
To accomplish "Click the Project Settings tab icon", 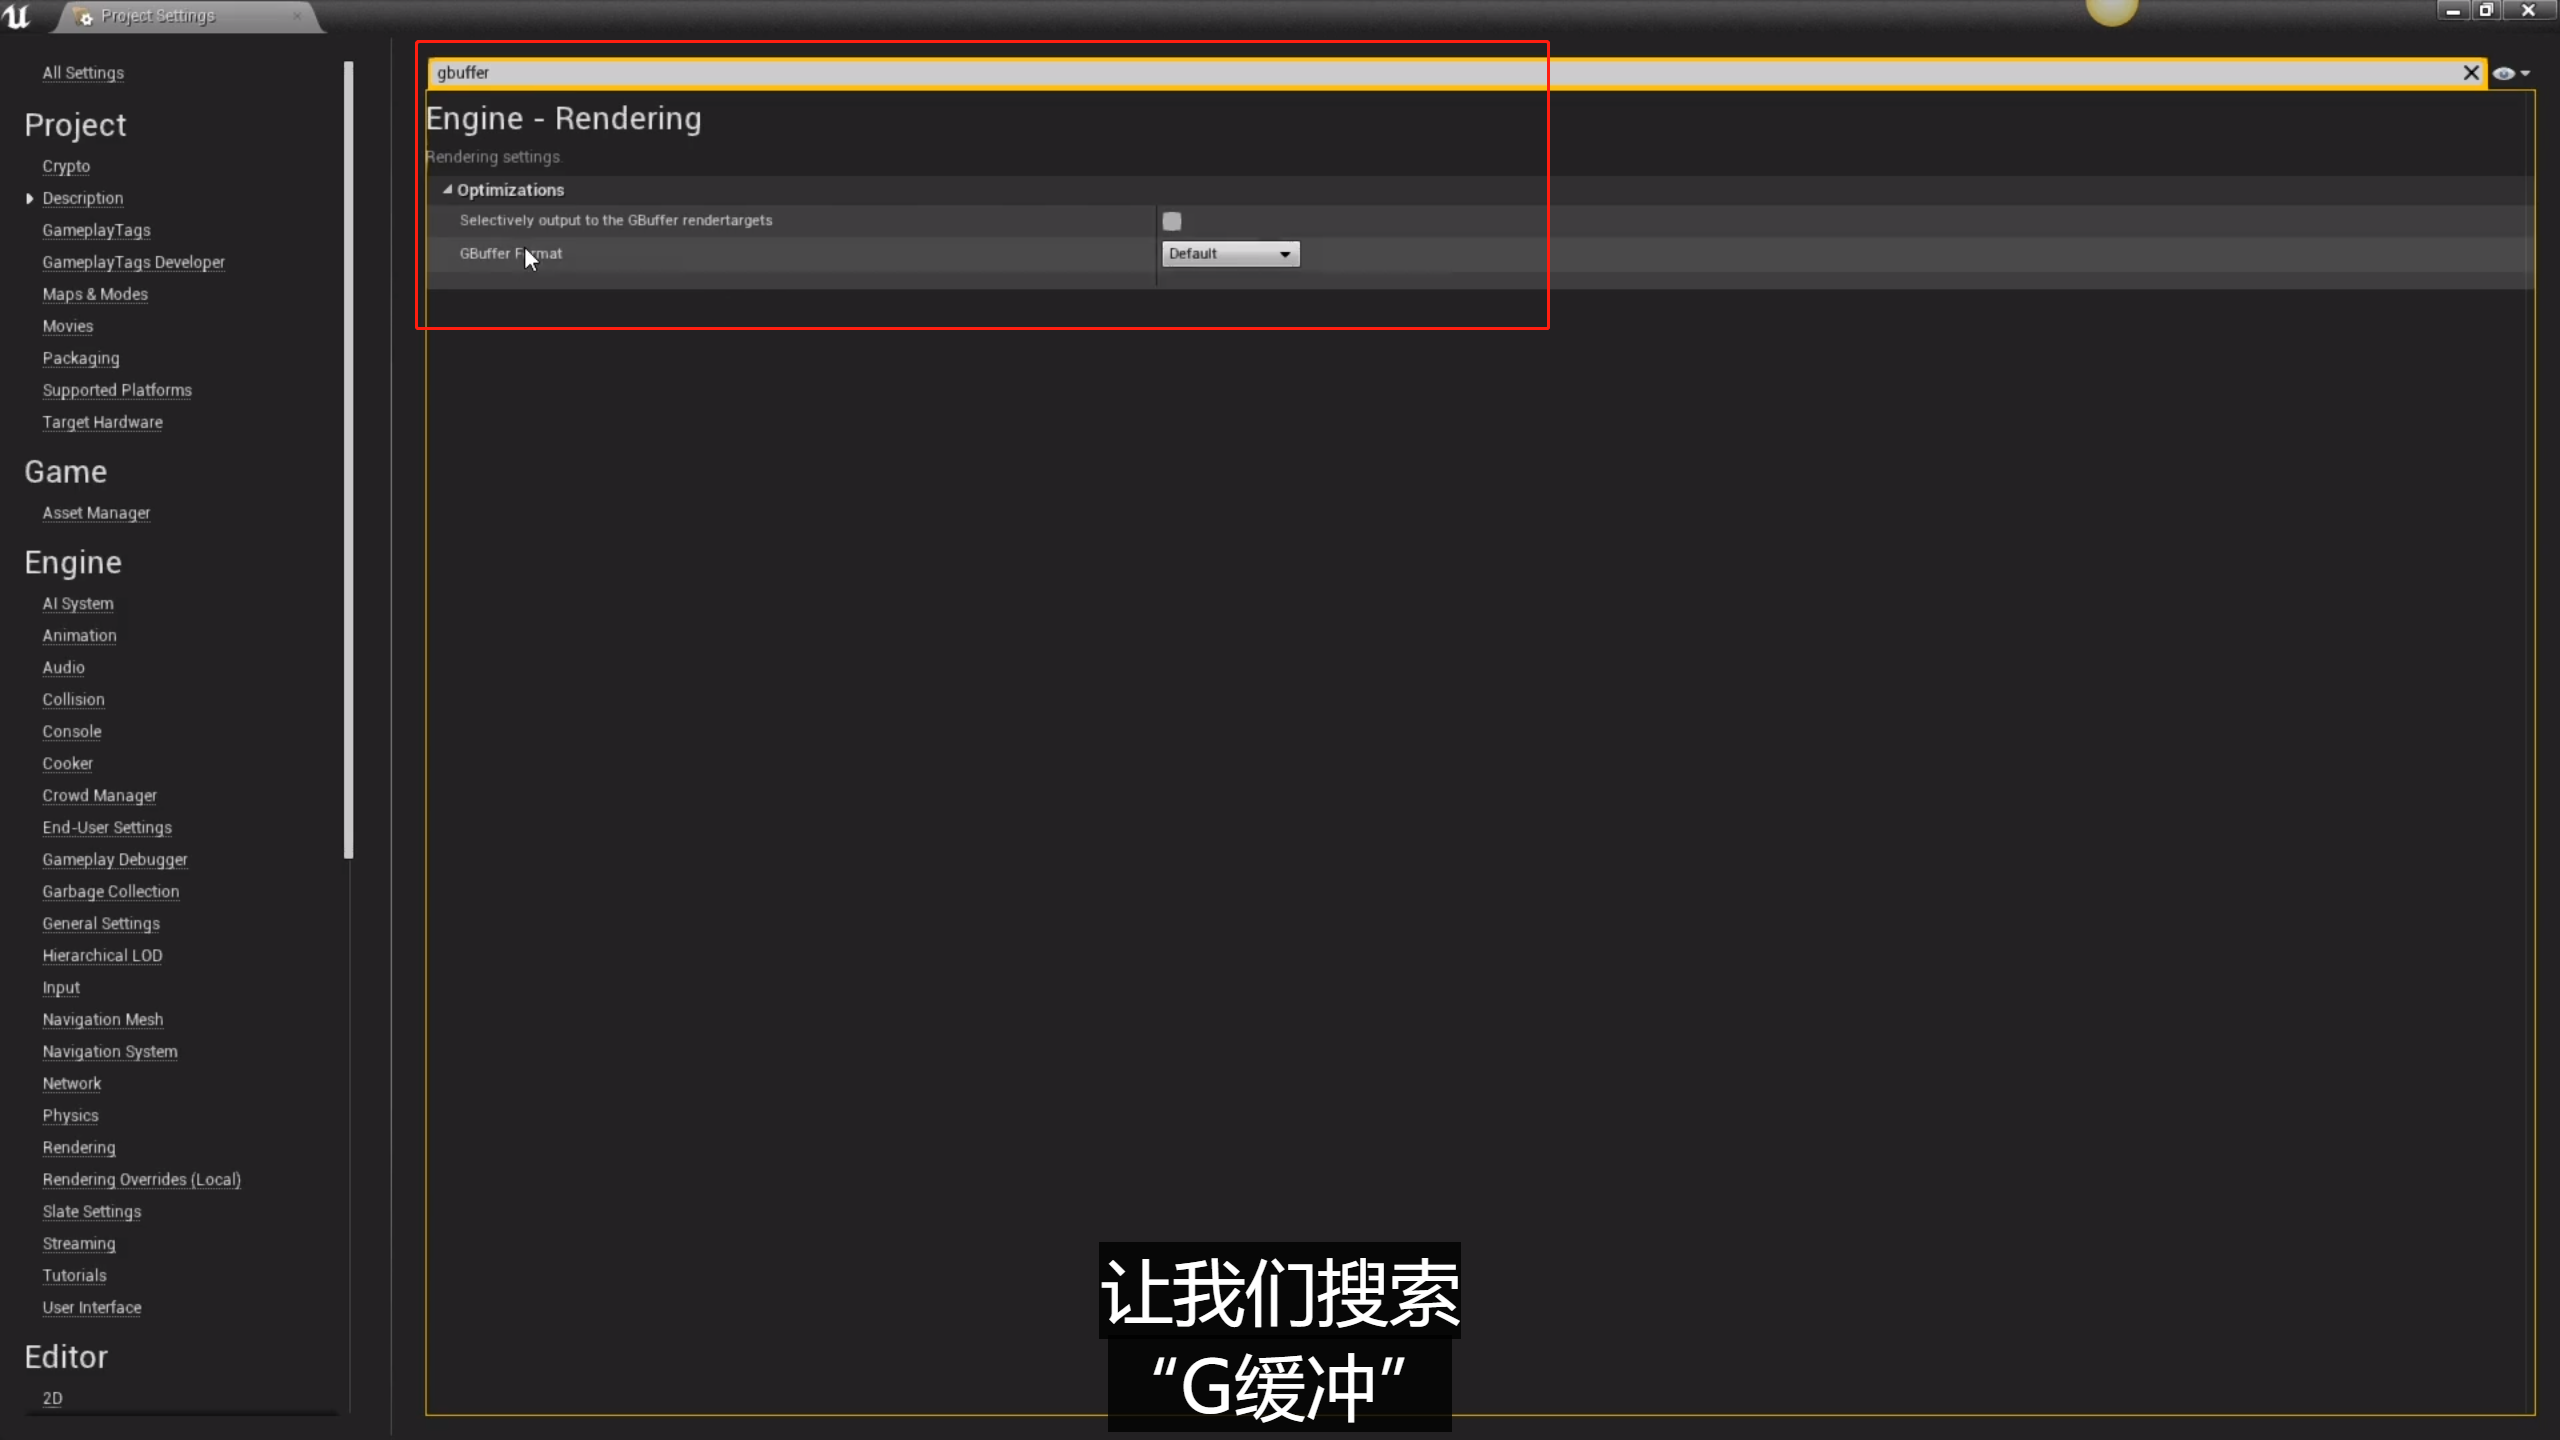I will click(84, 16).
